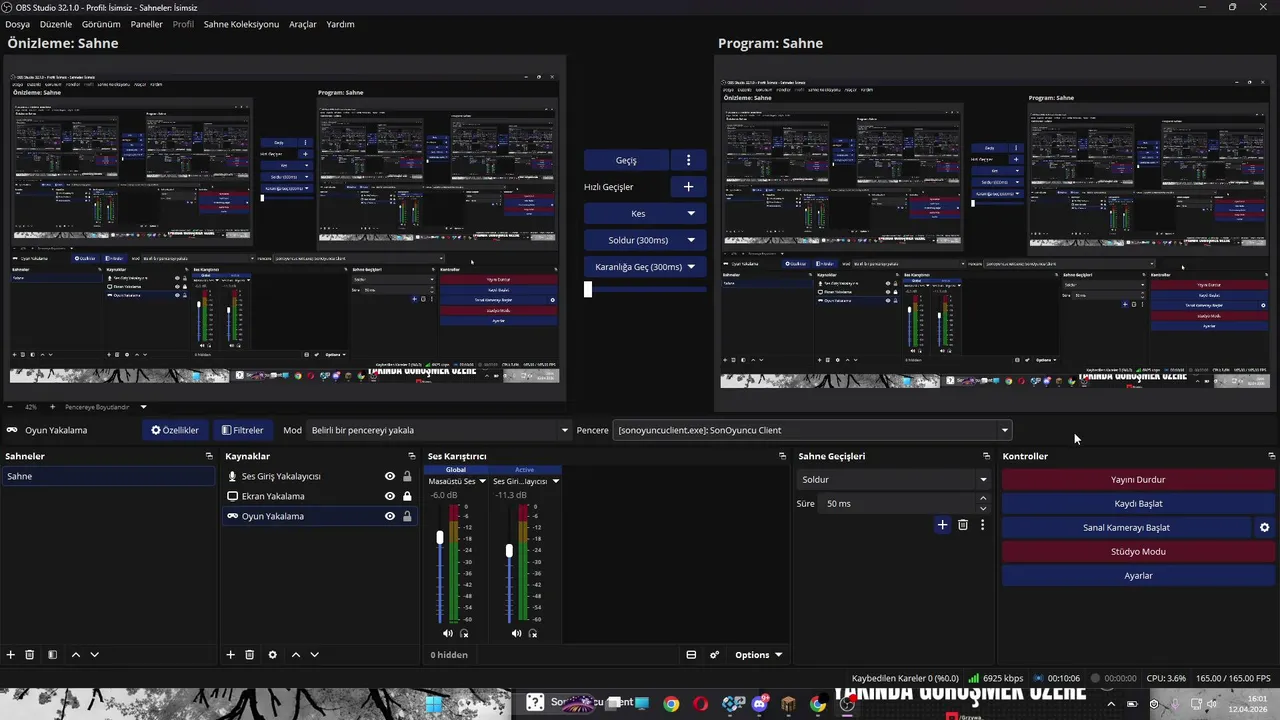
Task: Open advanced audio properties gears icon
Action: pyautogui.click(x=714, y=655)
